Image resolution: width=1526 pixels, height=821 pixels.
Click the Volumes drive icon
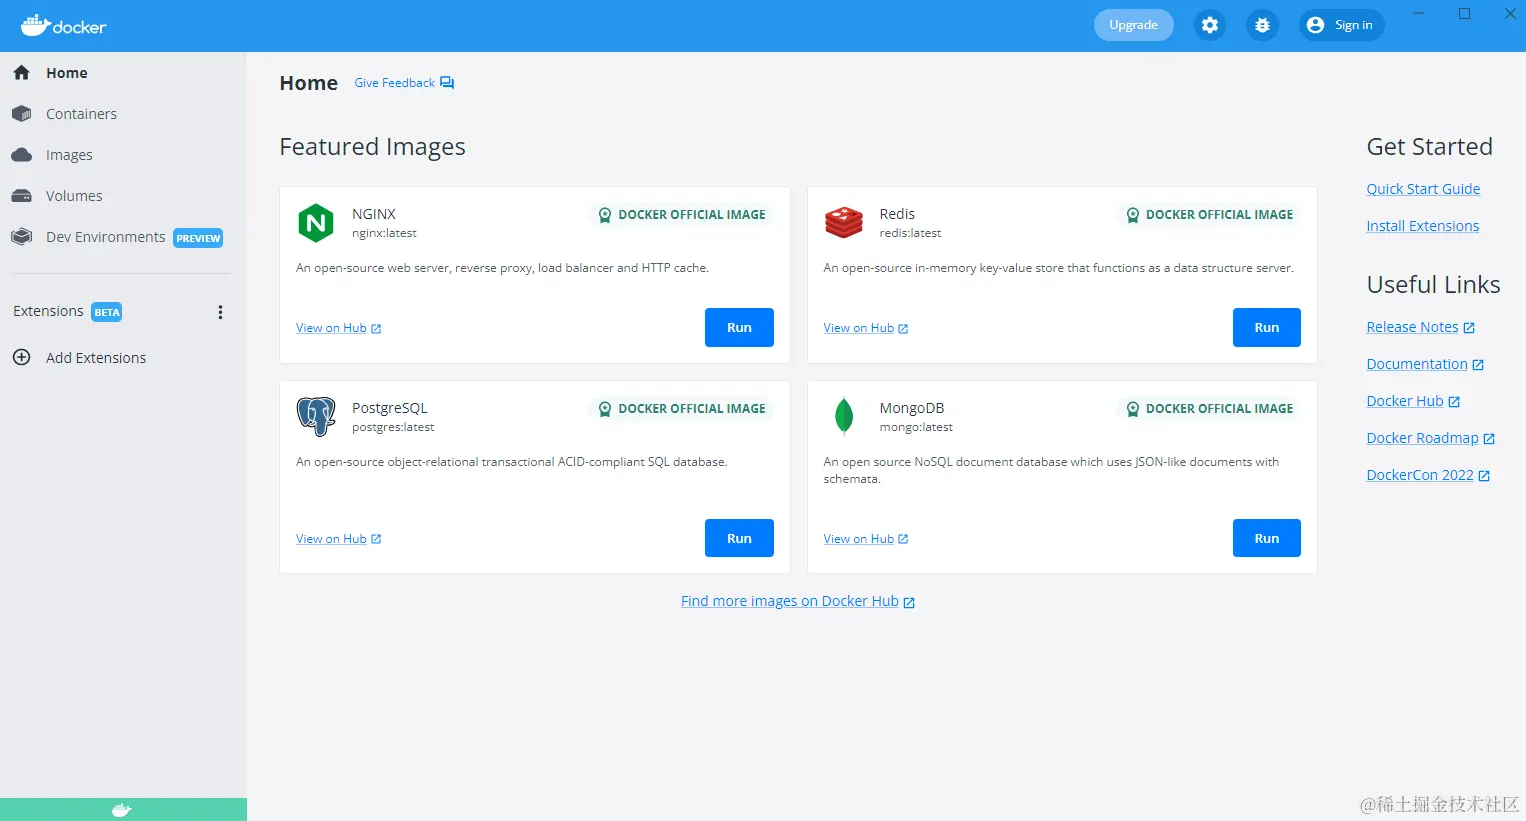(21, 196)
